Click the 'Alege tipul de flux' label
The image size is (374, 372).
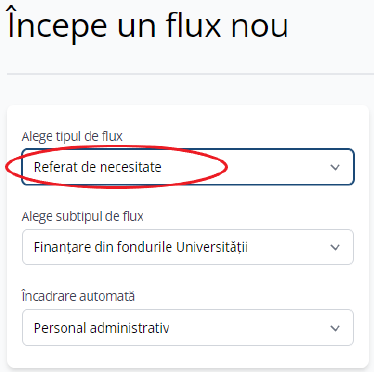click(x=72, y=137)
